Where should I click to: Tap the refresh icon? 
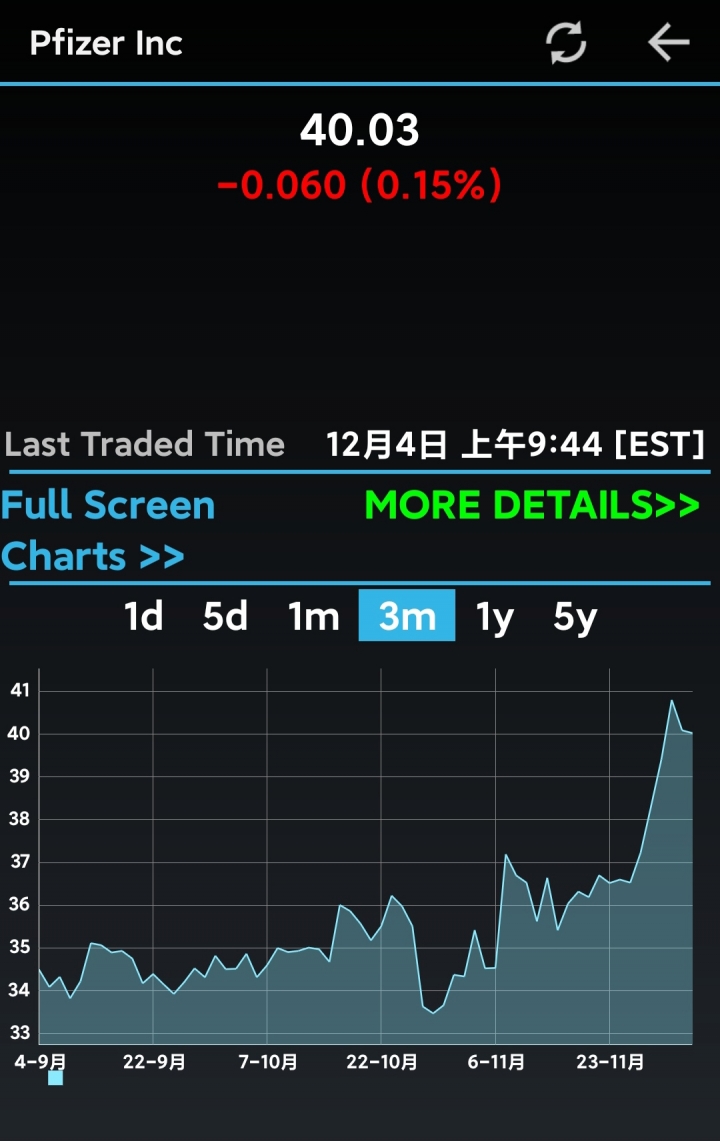pyautogui.click(x=566, y=42)
